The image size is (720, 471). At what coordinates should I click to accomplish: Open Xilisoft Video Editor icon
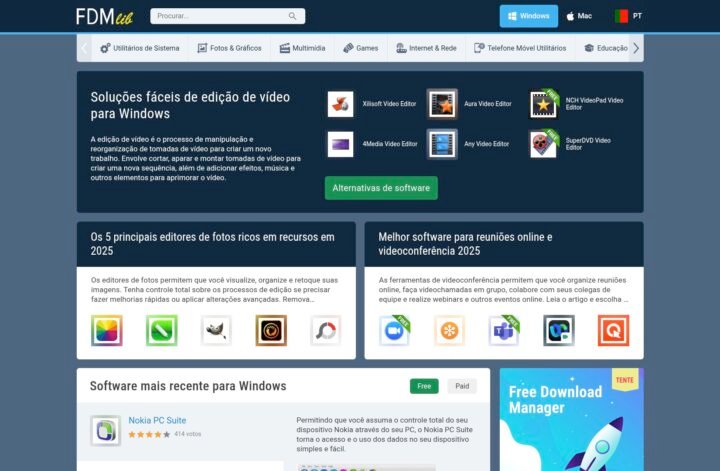coord(340,104)
